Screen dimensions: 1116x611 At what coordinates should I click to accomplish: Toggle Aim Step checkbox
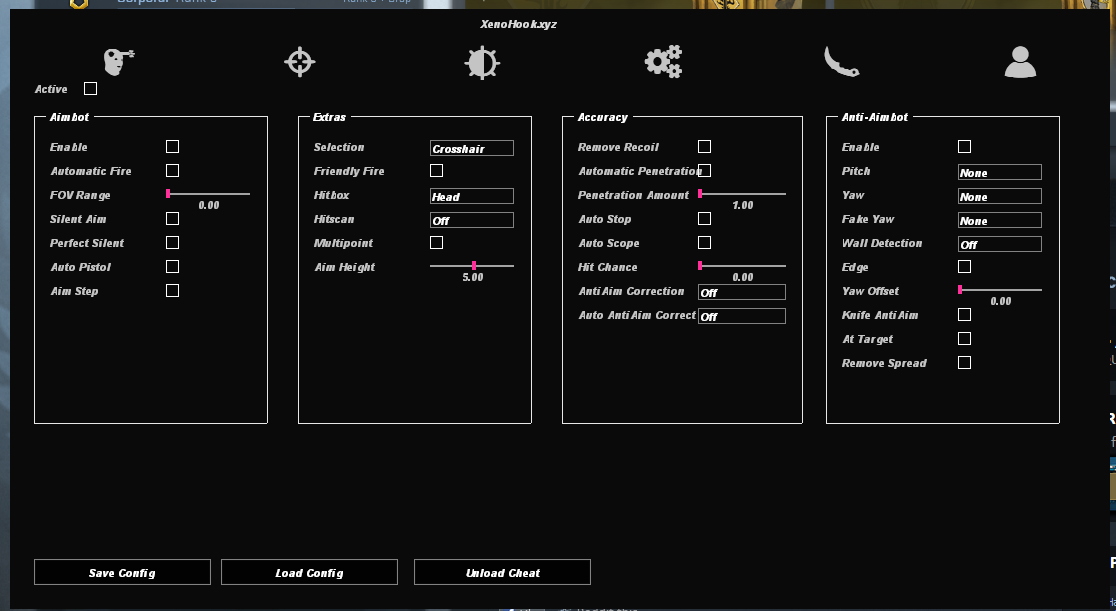coord(172,291)
